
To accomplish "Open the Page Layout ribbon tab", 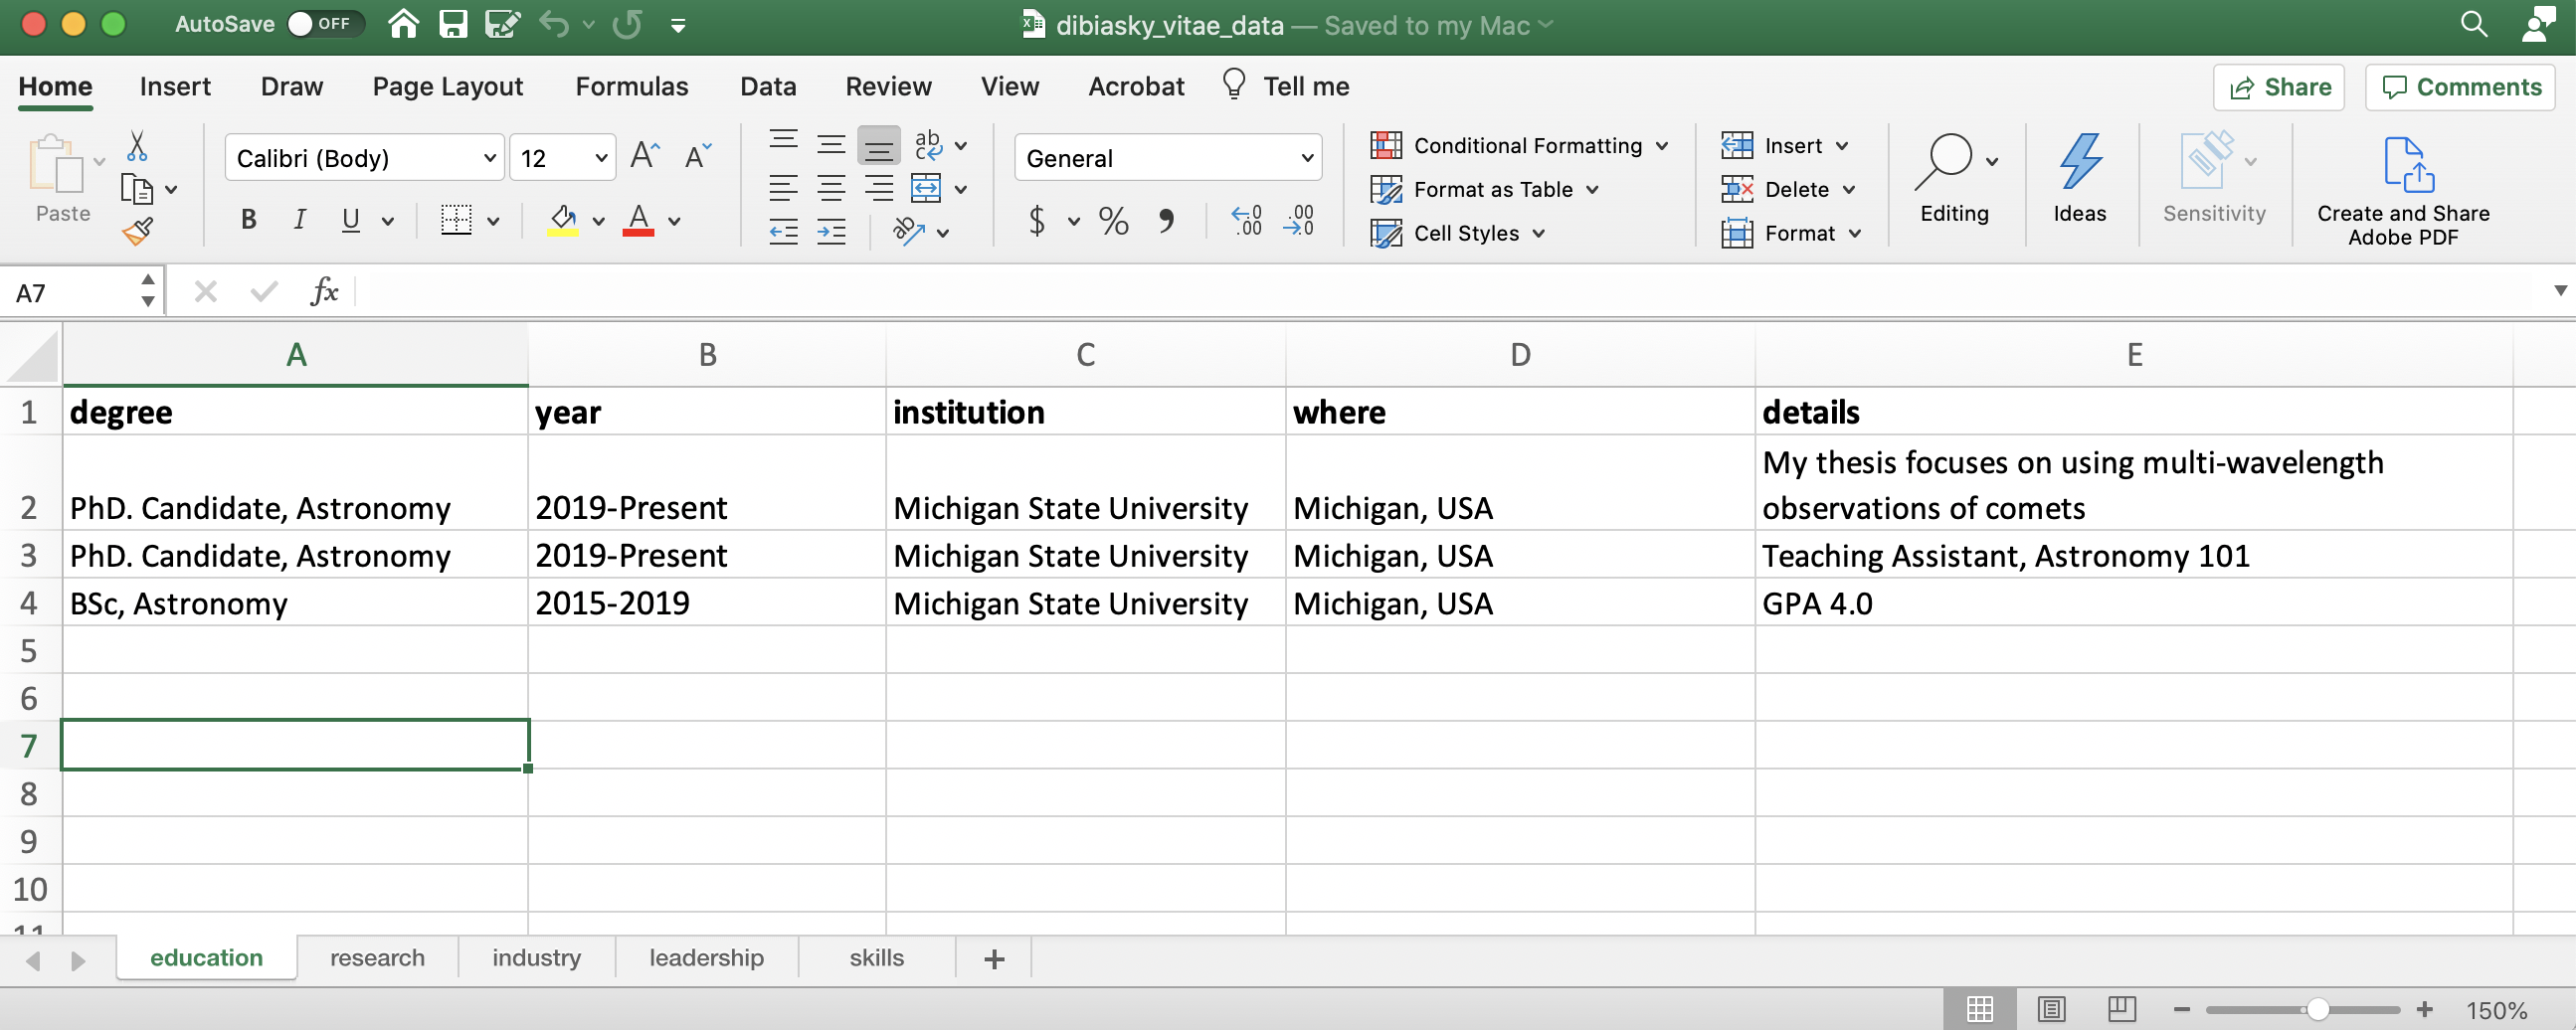I will pyautogui.click(x=447, y=87).
